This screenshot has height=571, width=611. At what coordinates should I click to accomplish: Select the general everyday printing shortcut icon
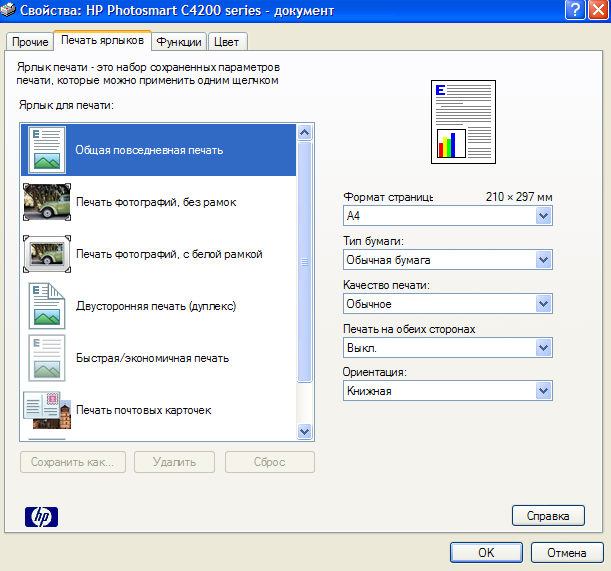pos(47,150)
